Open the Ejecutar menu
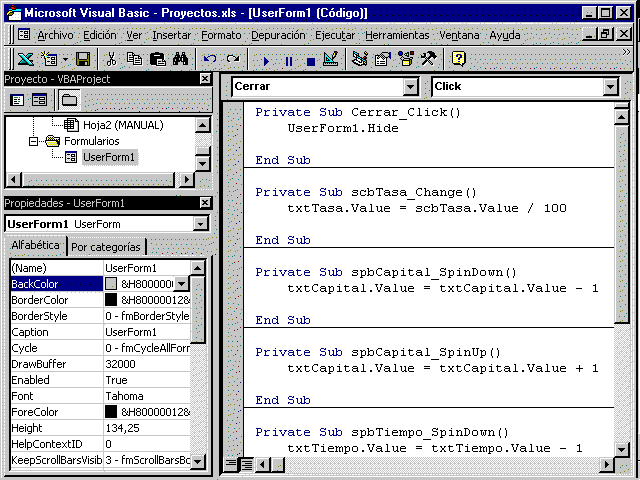 [x=335, y=36]
